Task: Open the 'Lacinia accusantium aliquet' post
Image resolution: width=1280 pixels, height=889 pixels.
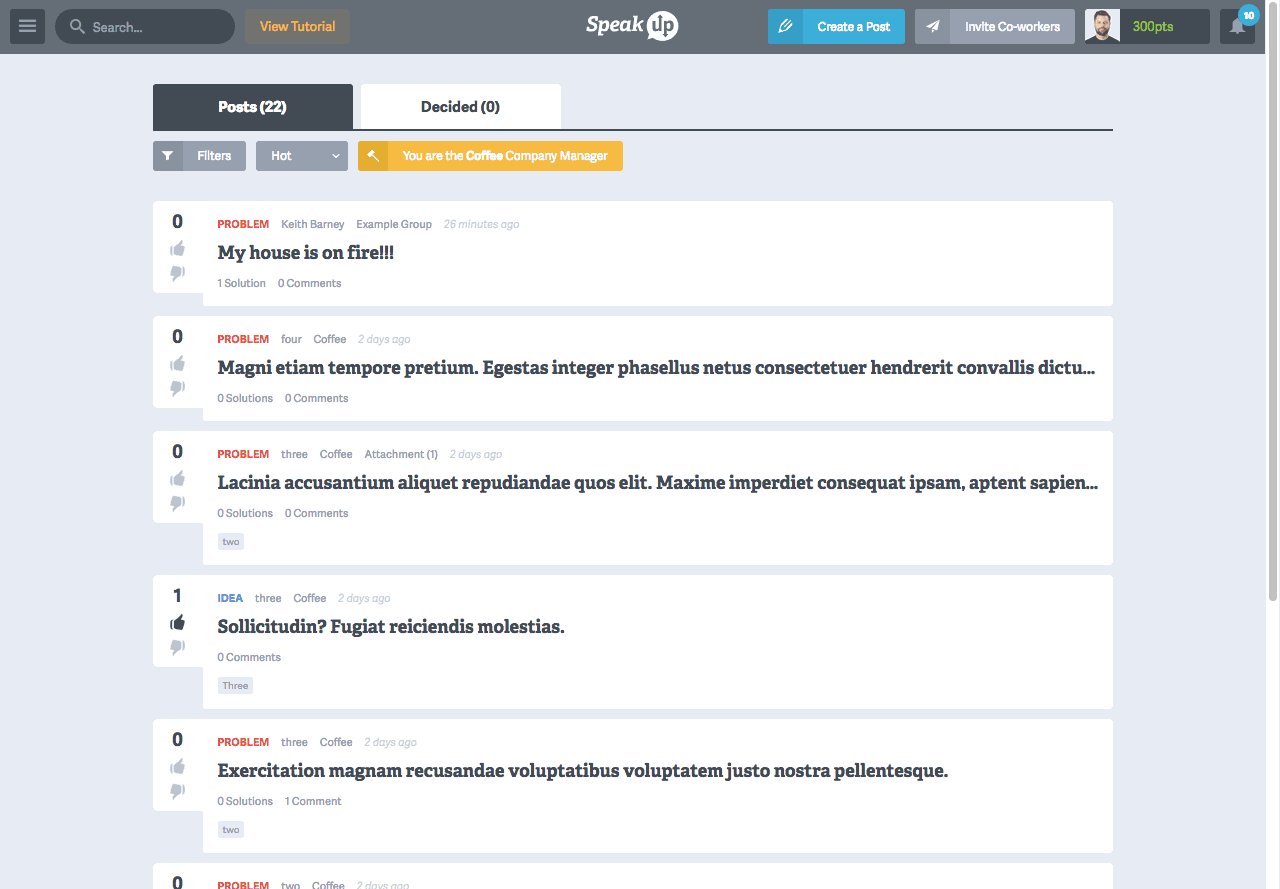Action: (658, 483)
